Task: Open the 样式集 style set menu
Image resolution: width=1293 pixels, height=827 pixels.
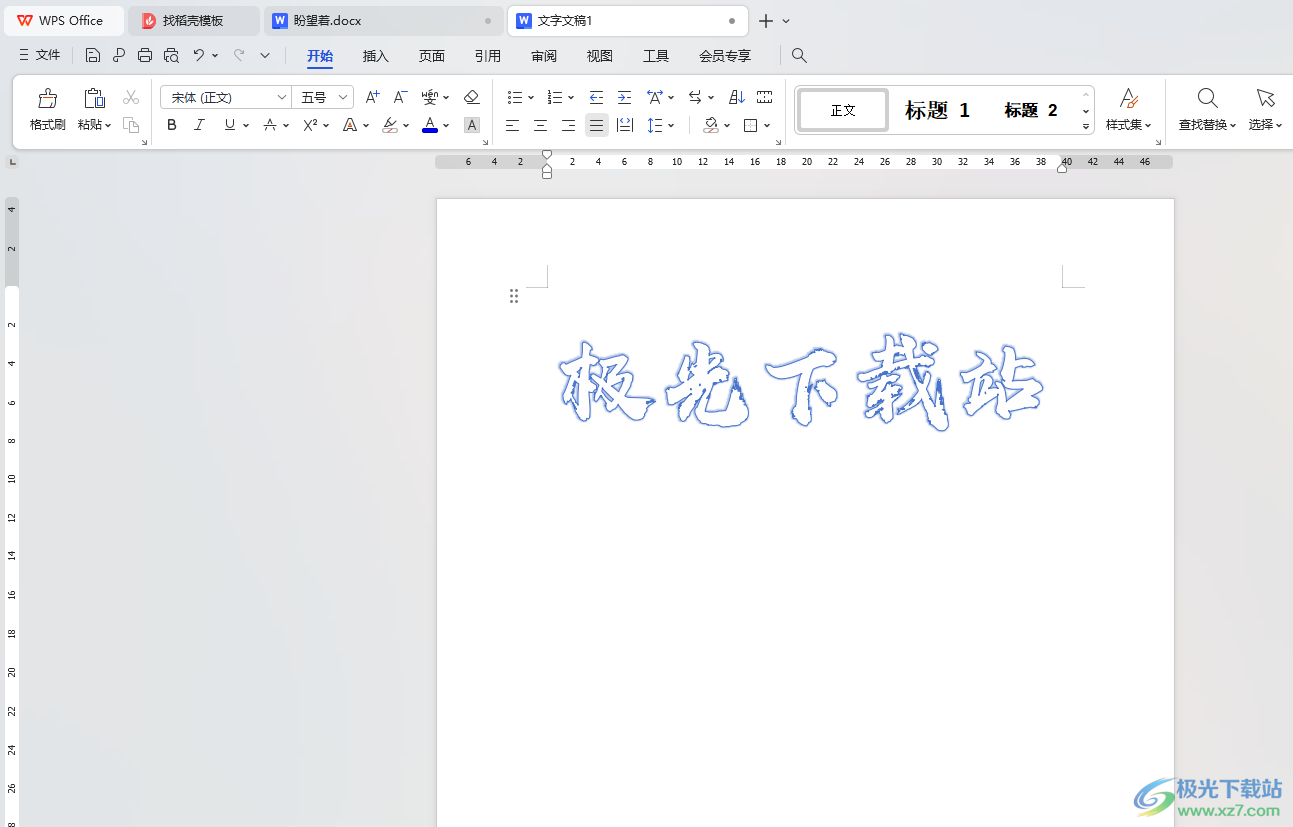Action: click(x=1128, y=110)
